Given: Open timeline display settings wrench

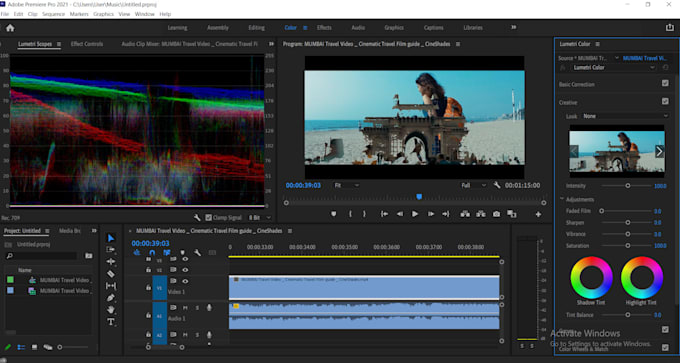Looking at the screenshot, I should tap(197, 252).
